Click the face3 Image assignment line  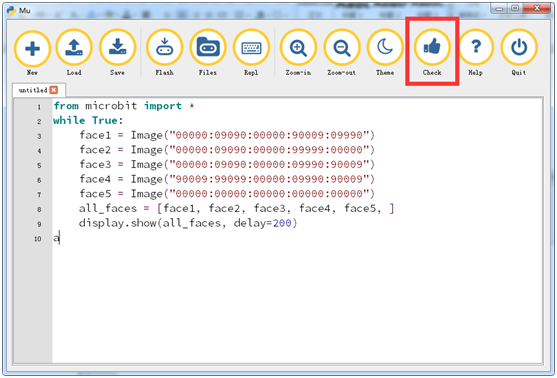[227, 164]
